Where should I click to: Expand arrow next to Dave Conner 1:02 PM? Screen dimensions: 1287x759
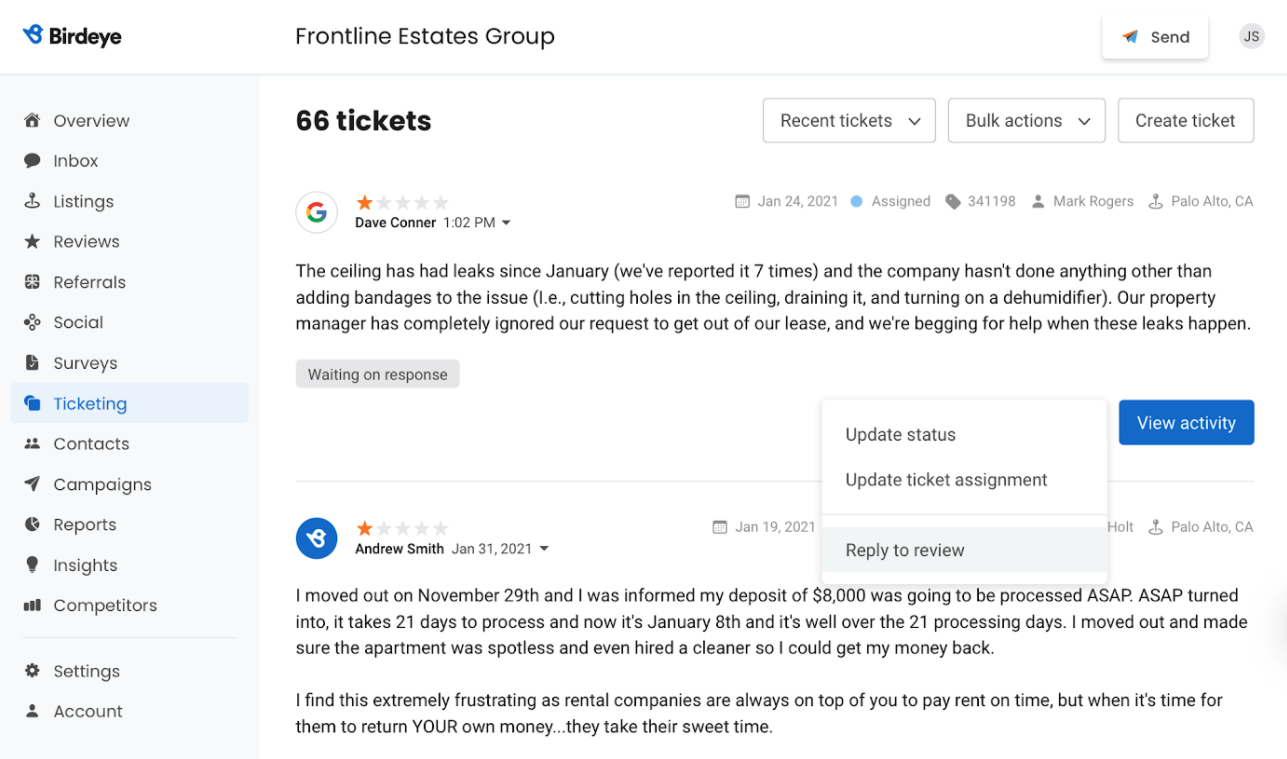[x=506, y=223]
